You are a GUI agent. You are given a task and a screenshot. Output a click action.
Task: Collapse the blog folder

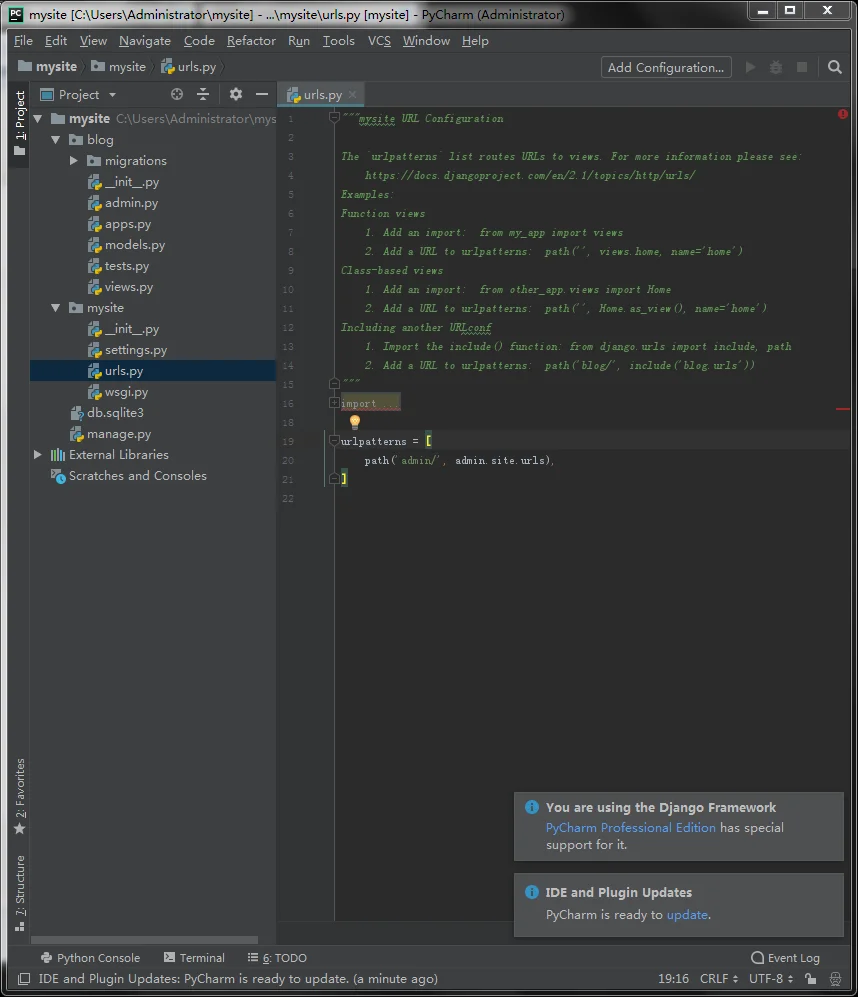(x=56, y=140)
